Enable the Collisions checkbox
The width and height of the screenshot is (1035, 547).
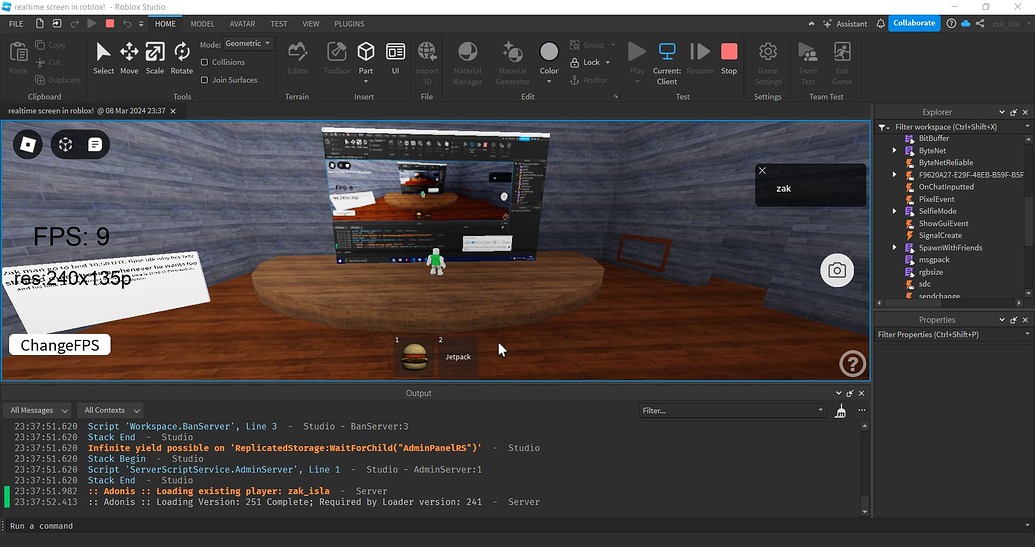205,62
